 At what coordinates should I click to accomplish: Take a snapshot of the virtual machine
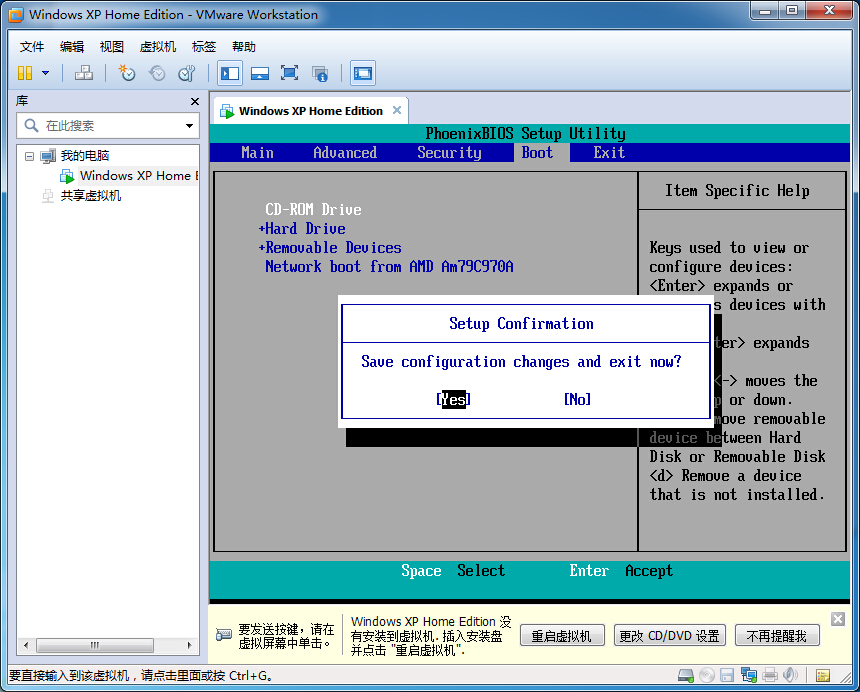(123, 73)
